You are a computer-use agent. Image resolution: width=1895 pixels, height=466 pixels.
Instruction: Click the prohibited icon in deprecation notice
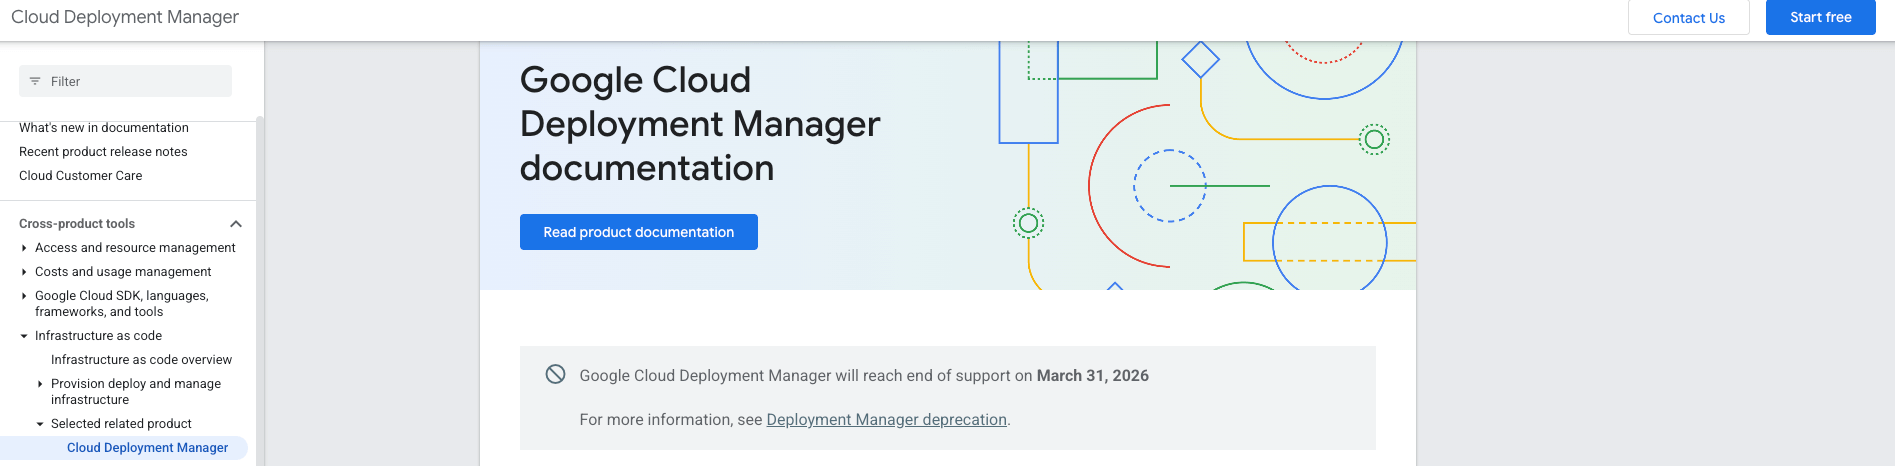pyautogui.click(x=555, y=374)
